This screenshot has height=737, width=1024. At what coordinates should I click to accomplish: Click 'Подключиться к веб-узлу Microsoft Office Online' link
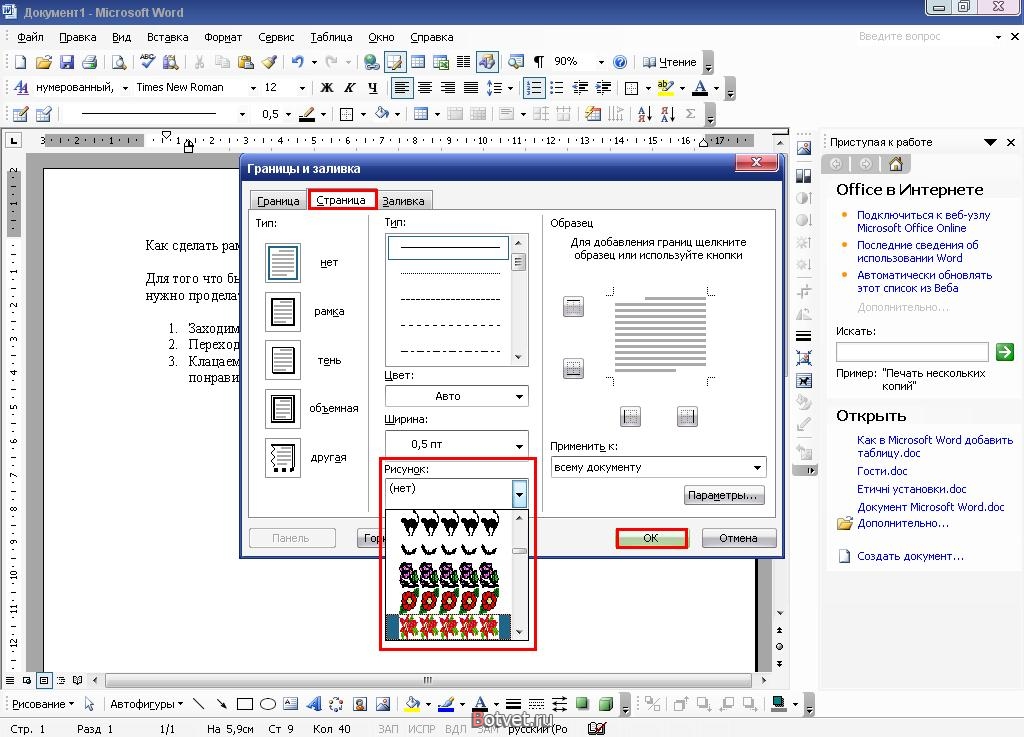923,221
